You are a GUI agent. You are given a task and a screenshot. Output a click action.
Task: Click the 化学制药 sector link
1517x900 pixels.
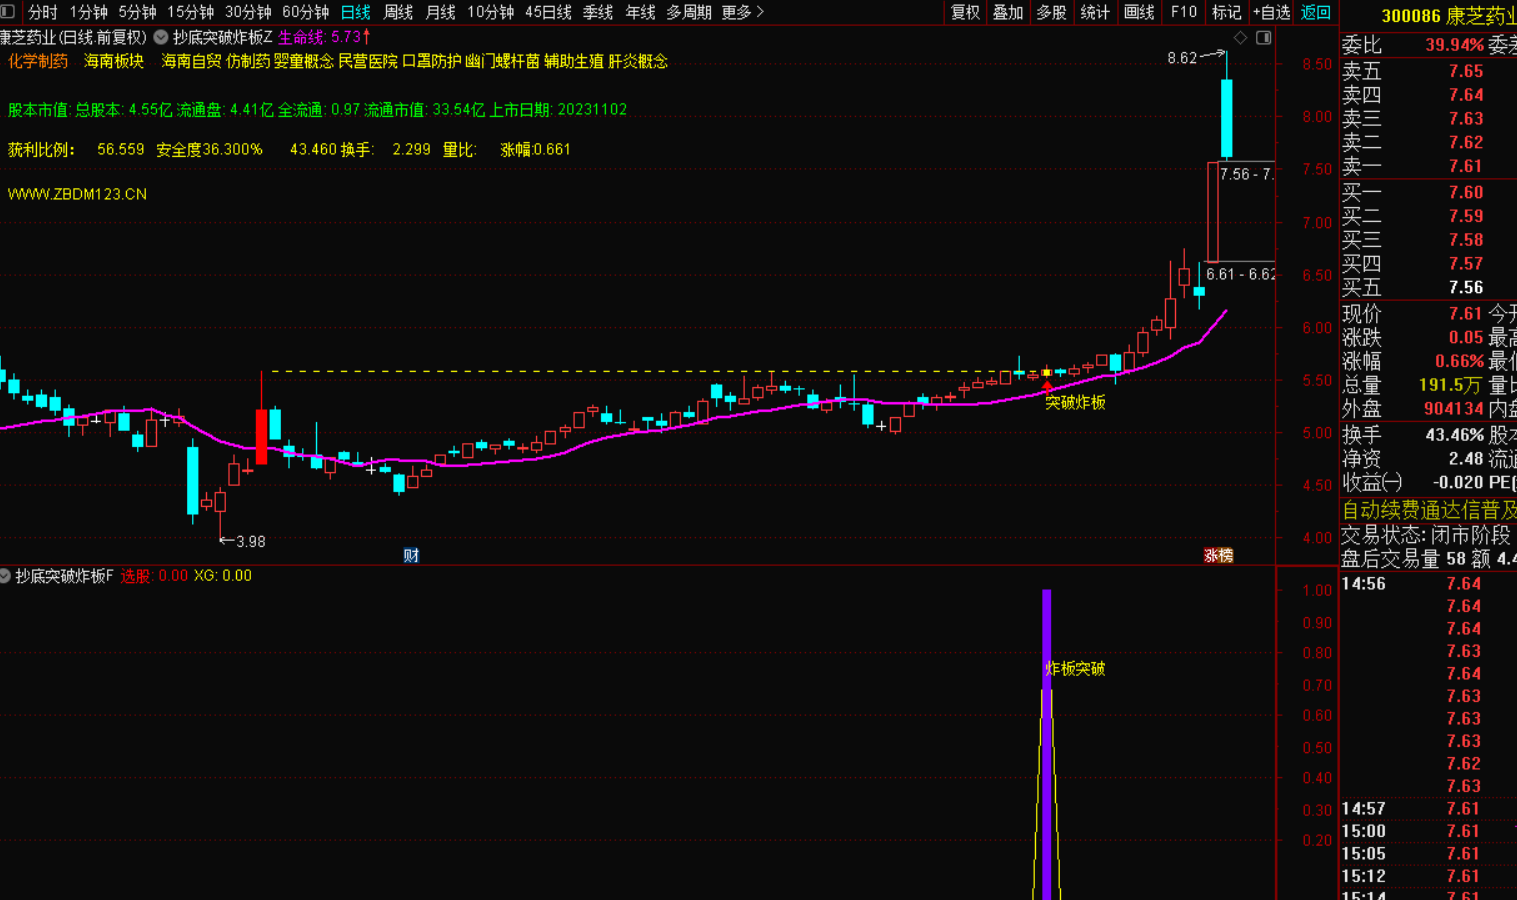38,61
